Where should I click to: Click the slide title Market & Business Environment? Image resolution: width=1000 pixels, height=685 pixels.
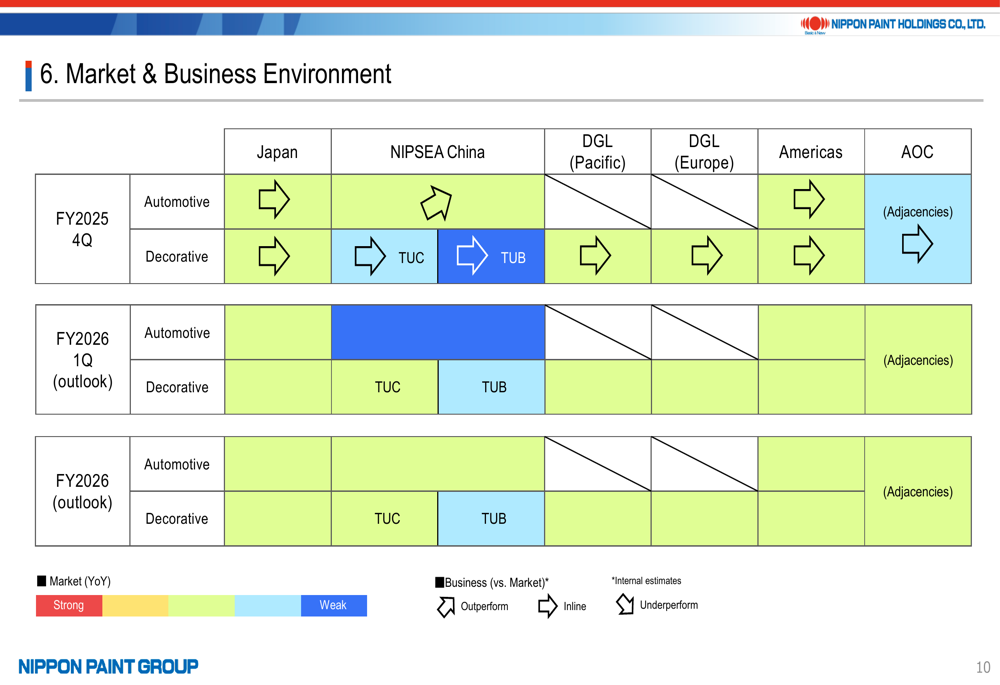216,74
